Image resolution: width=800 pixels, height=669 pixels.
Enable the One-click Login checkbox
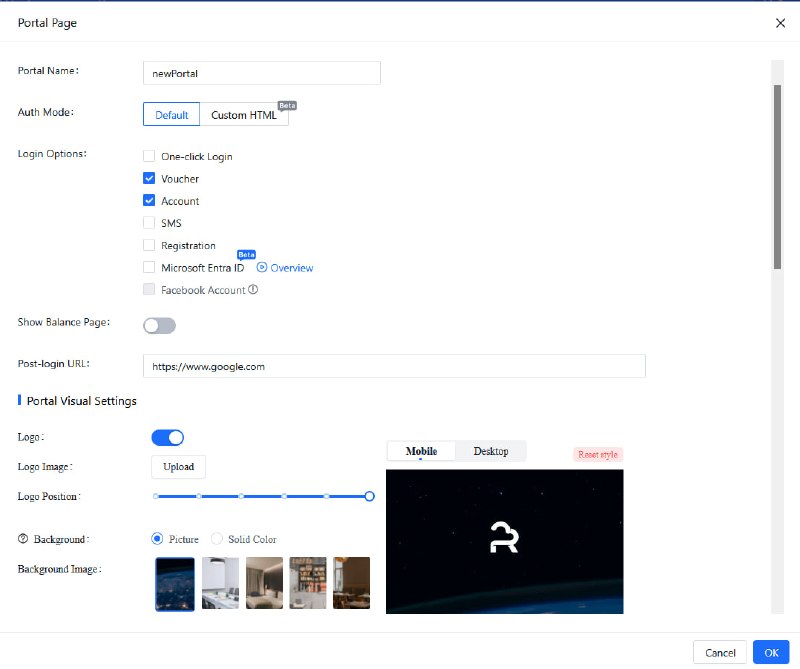(x=149, y=156)
